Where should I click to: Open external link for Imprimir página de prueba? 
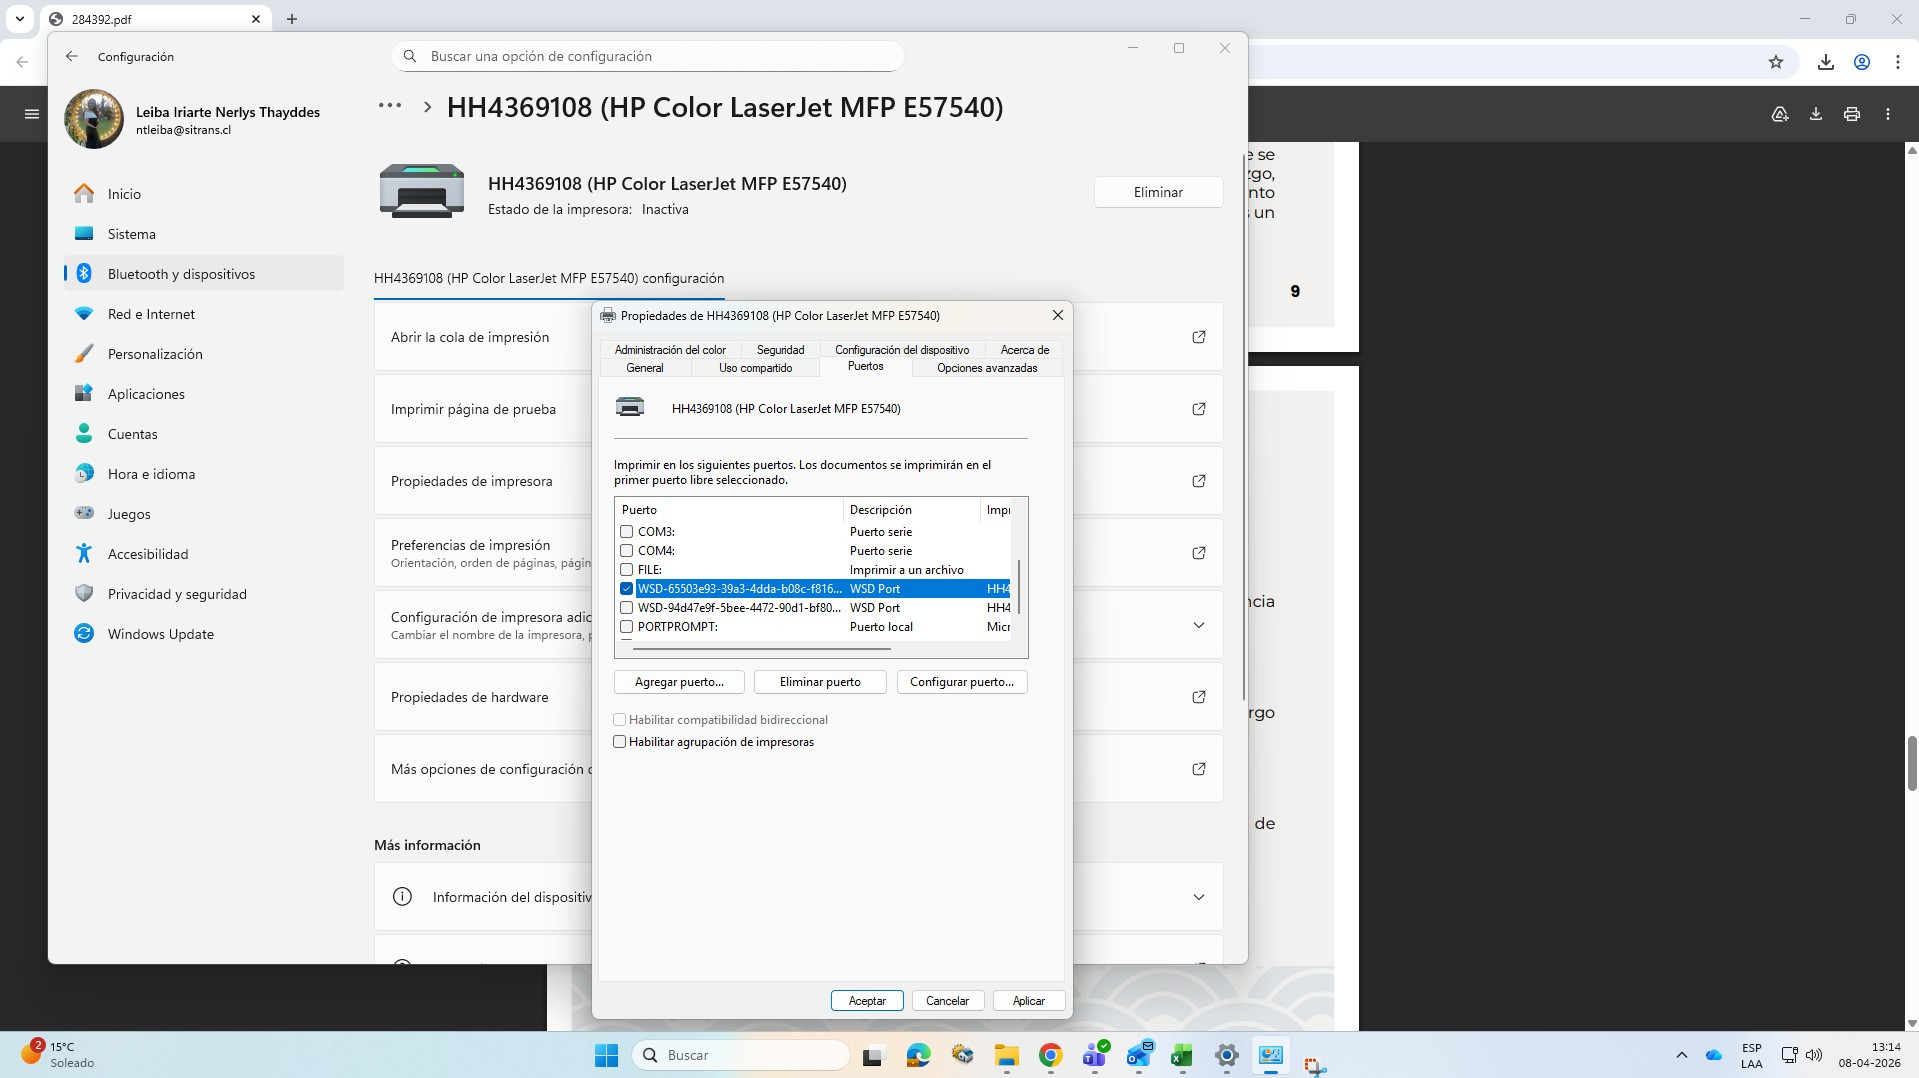click(1199, 409)
